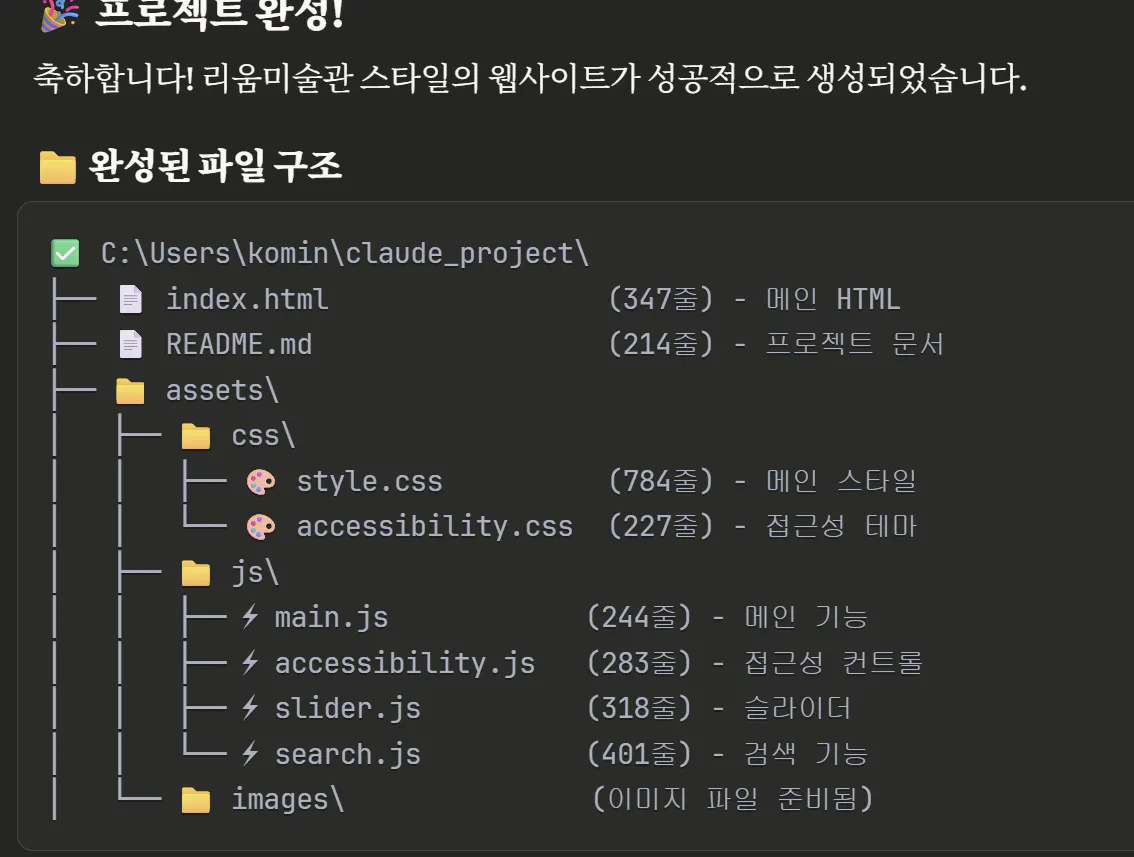1134x857 pixels.
Task: Click the 메인 스타일 description
Action: coord(841,482)
